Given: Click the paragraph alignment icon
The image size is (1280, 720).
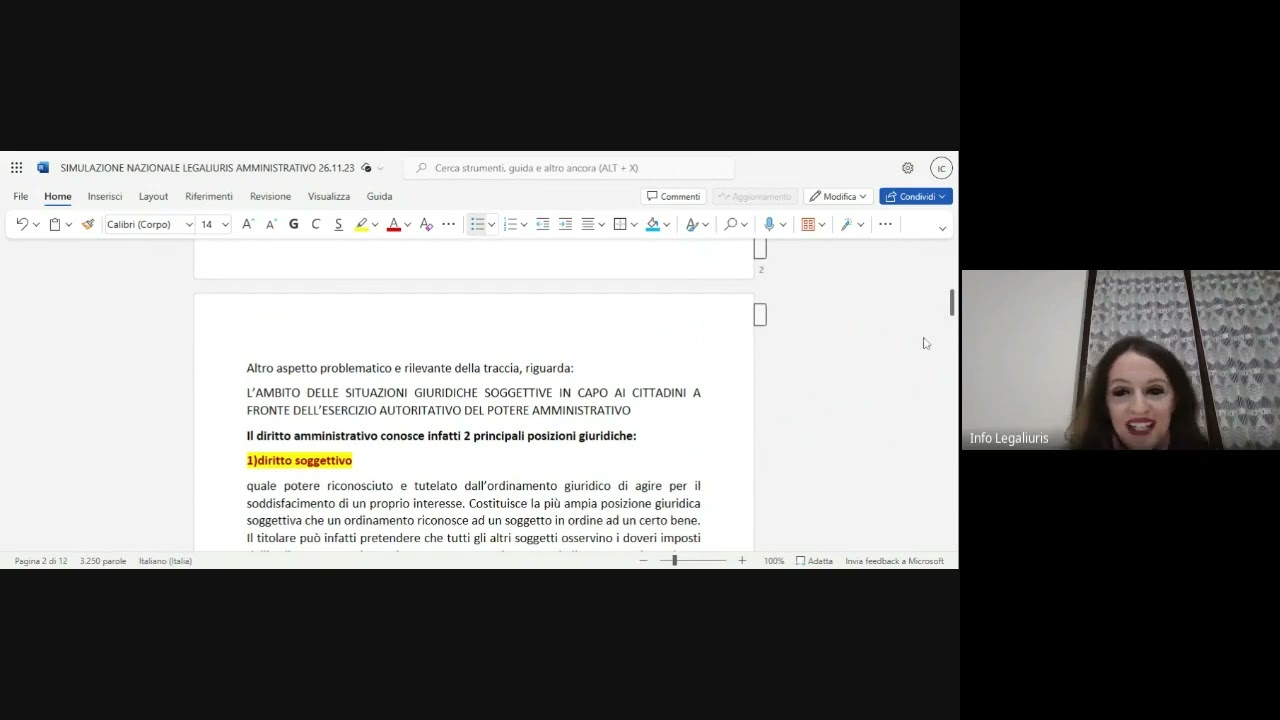Looking at the screenshot, I should (588, 224).
